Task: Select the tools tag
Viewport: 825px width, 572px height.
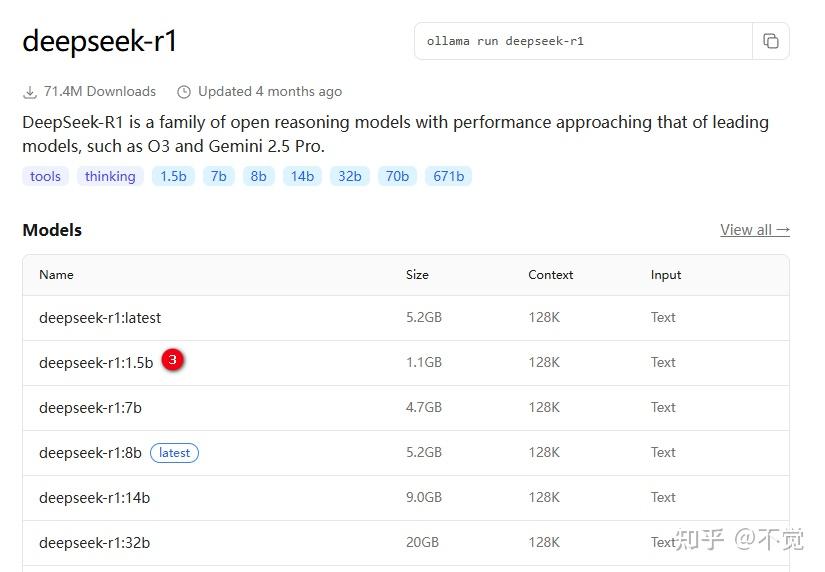Action: 45,177
